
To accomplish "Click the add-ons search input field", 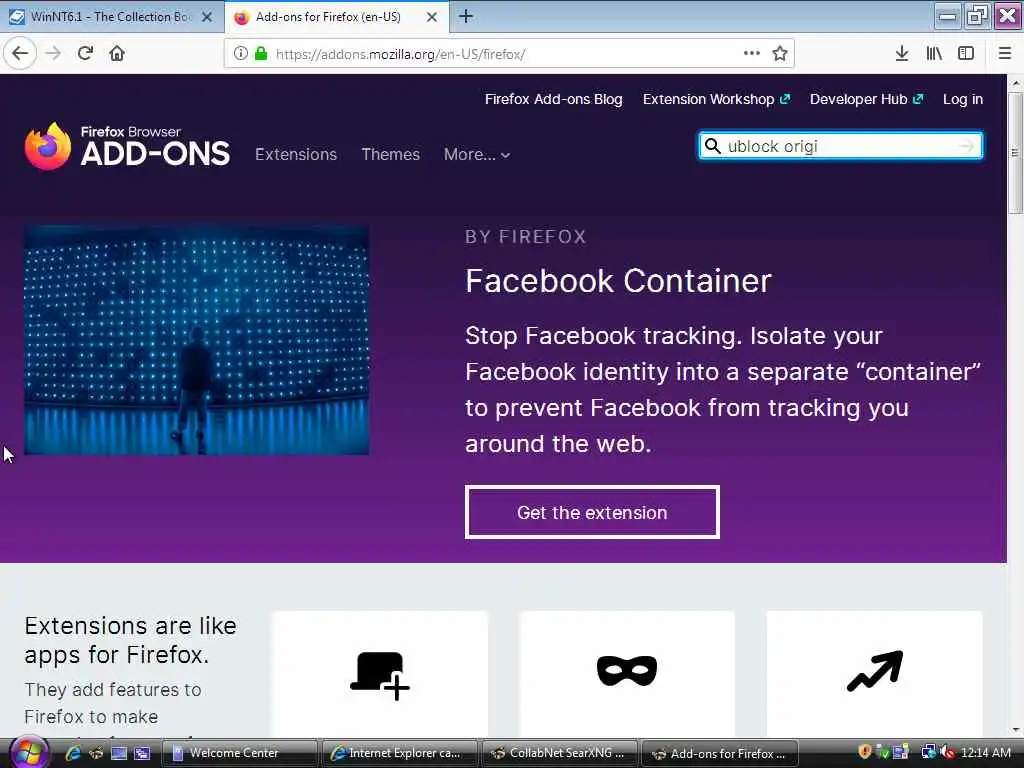I will click(x=839, y=146).
